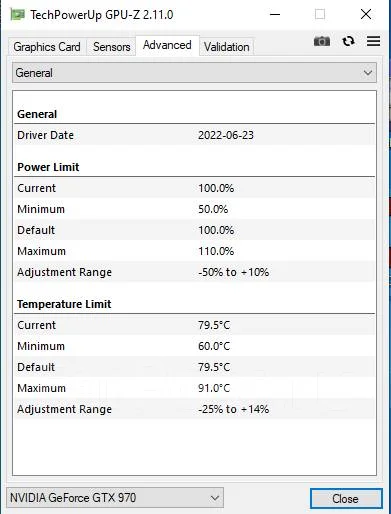Screen dimensions: 391x514
Task: Click the Power Limit section header
Action: coord(48,167)
